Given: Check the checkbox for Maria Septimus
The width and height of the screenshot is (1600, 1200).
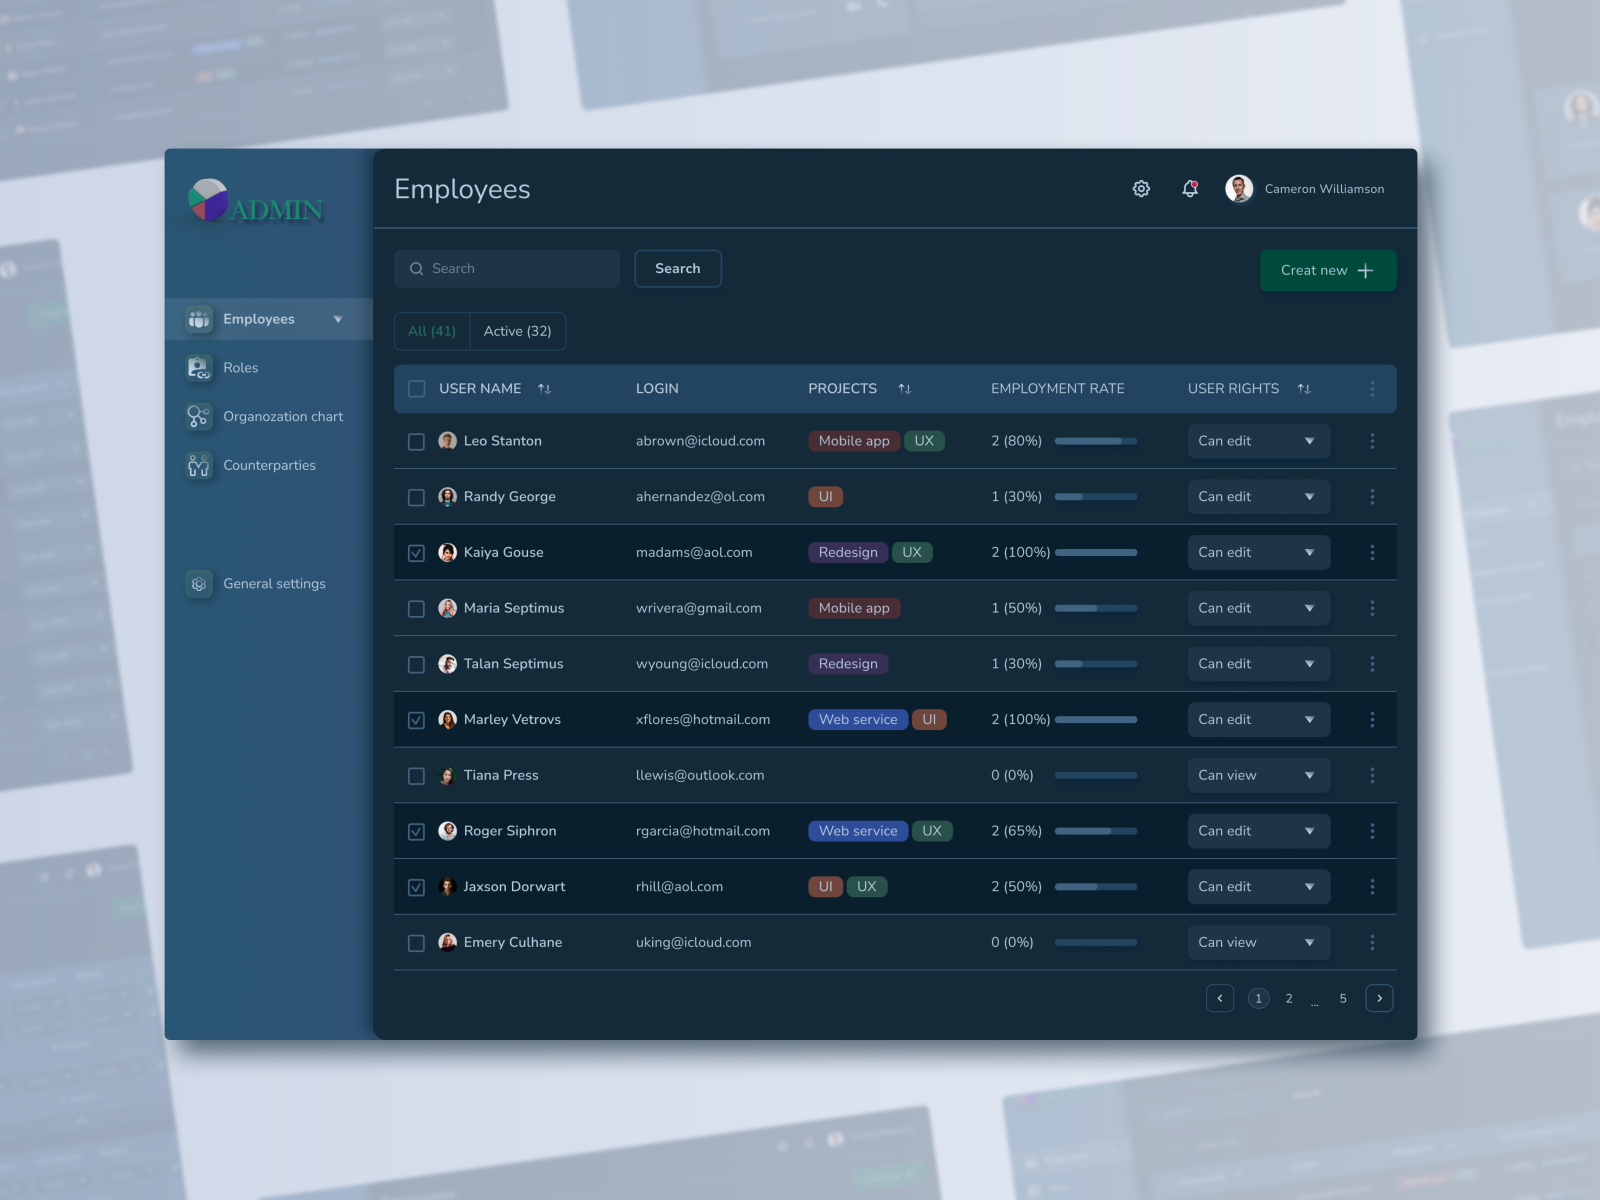Looking at the screenshot, I should coord(416,608).
